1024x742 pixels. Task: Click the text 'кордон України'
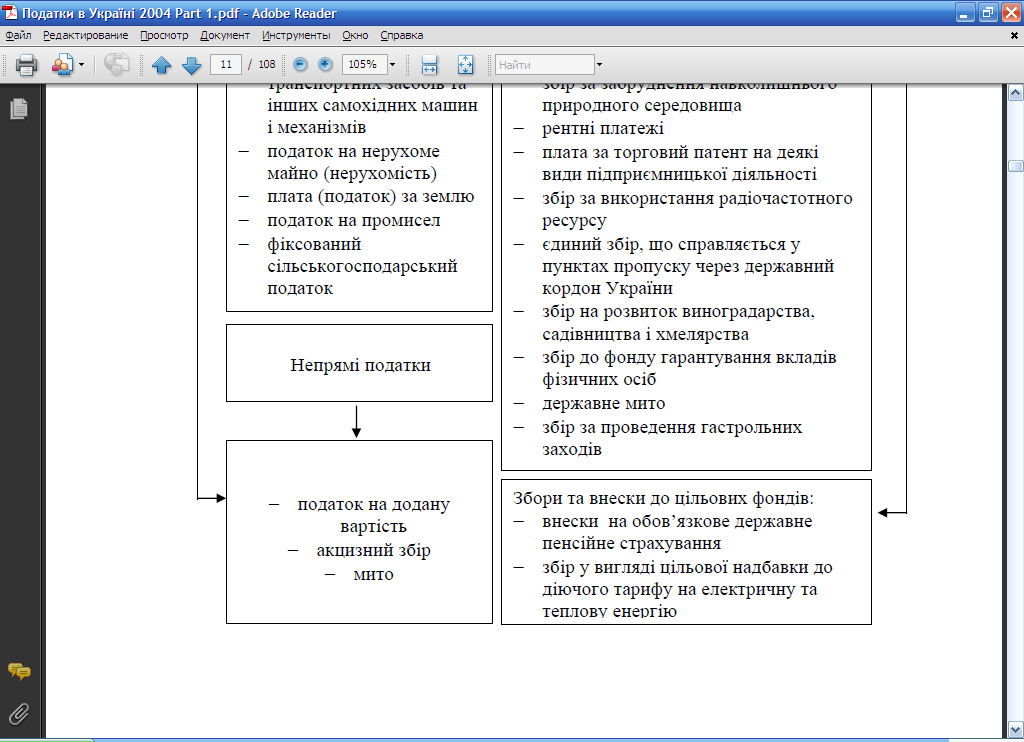607,288
